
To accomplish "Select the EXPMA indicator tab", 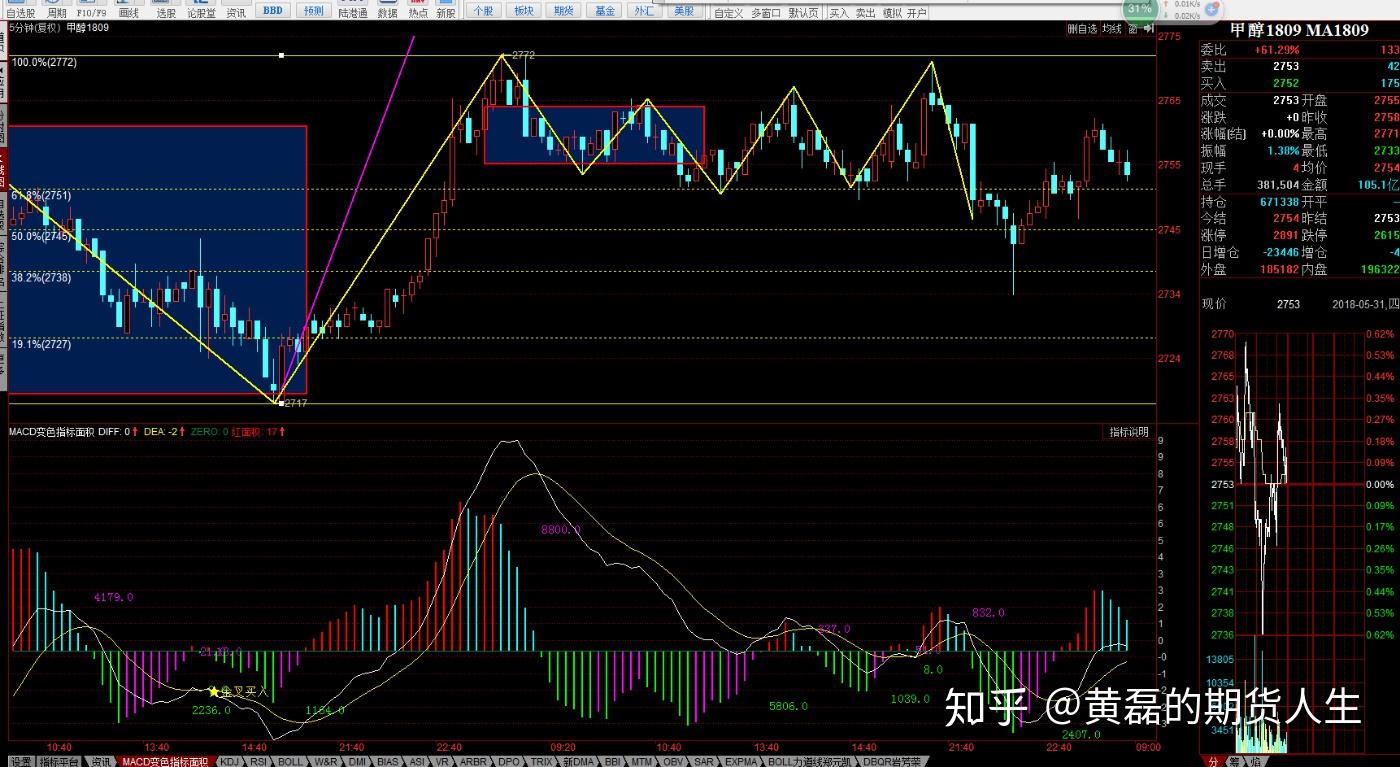I will pos(742,760).
